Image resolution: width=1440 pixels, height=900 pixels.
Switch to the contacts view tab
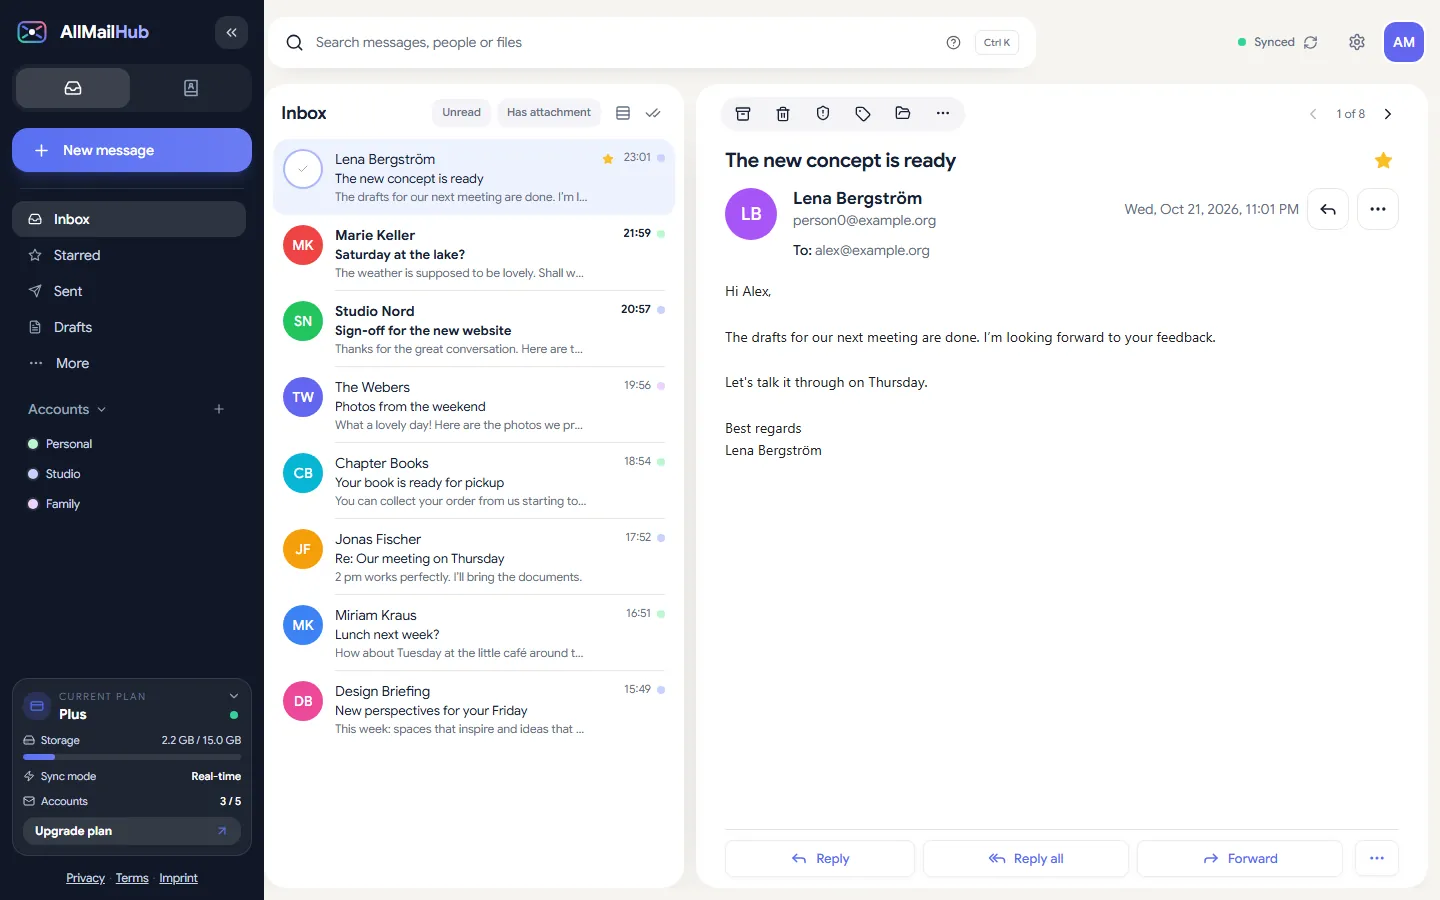191,88
